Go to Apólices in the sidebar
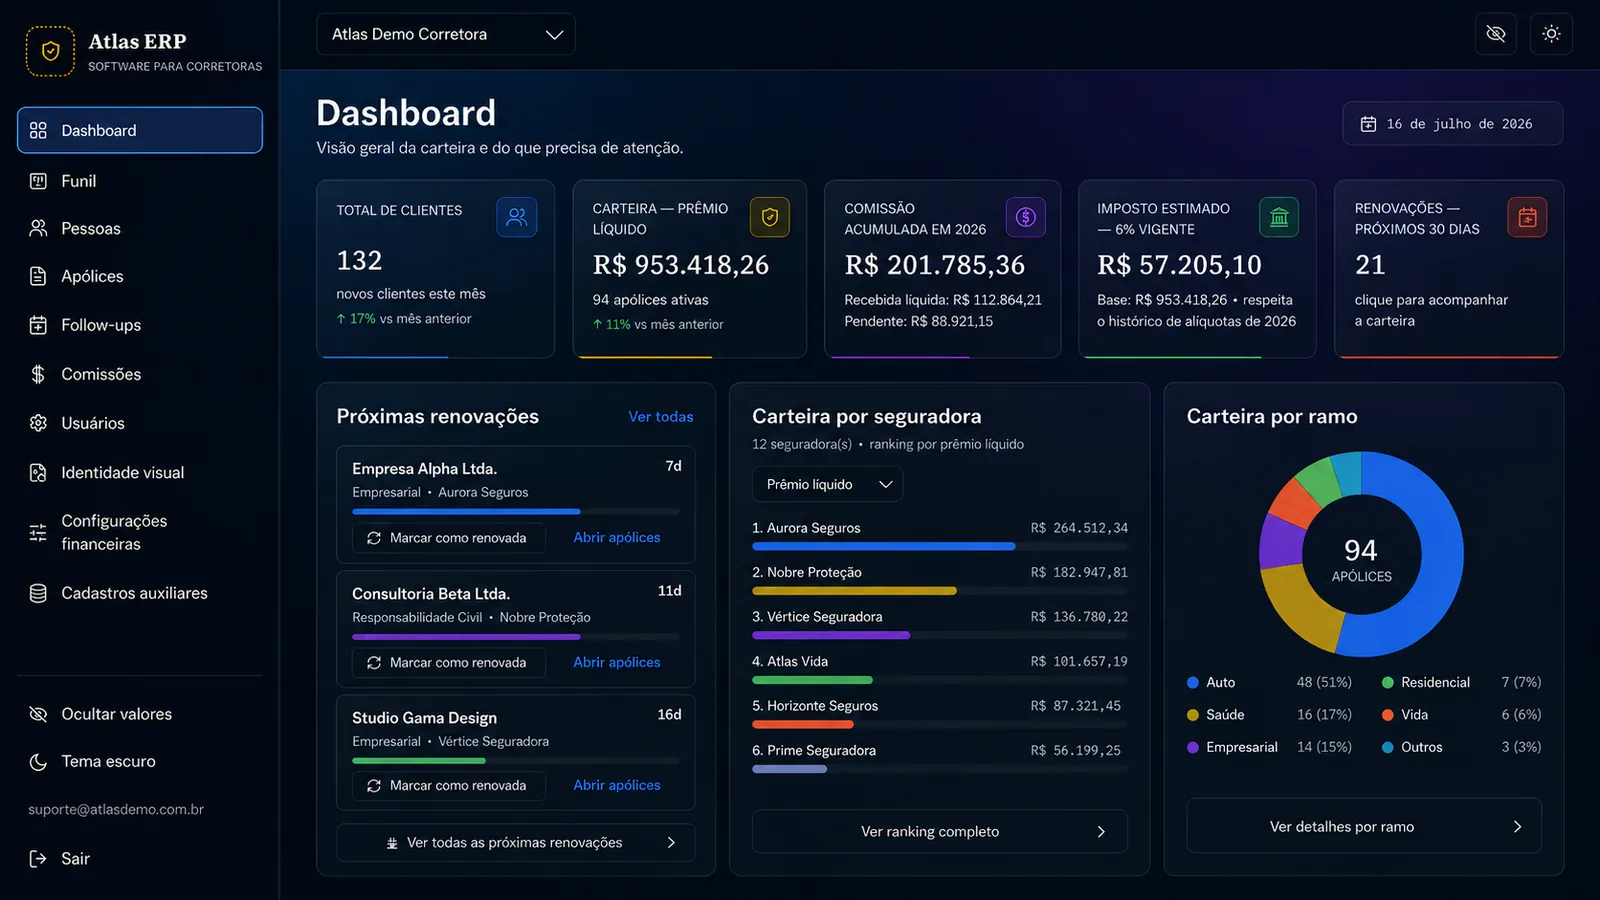Screen dimensions: 1600x900 tap(140, 276)
